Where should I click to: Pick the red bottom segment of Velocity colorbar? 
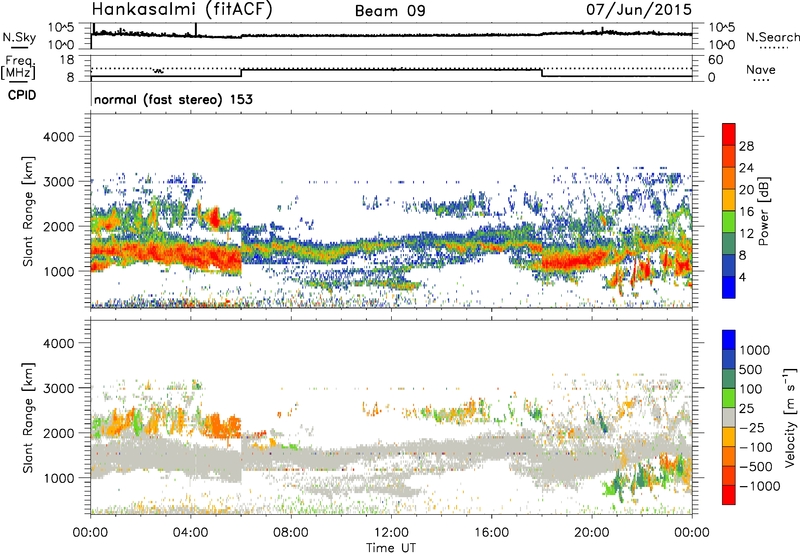point(729,494)
